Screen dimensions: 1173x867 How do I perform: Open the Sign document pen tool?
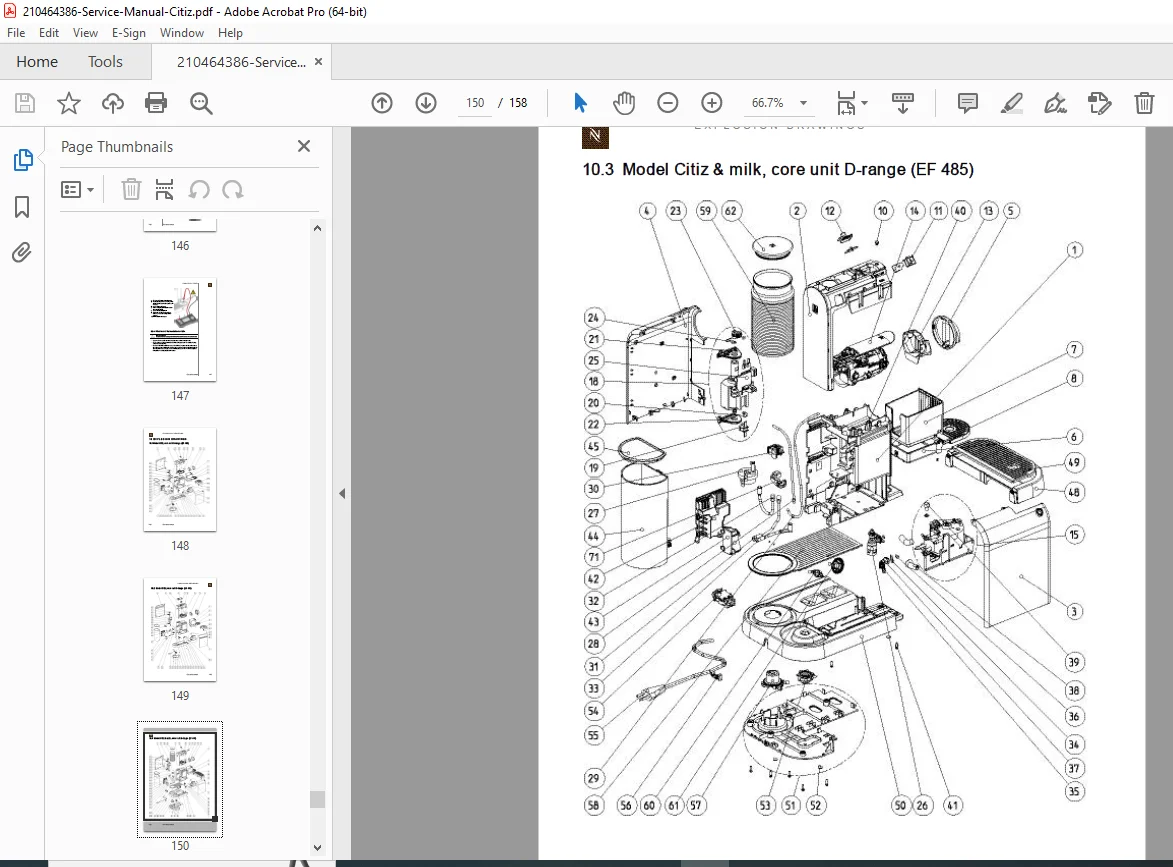[1056, 102]
